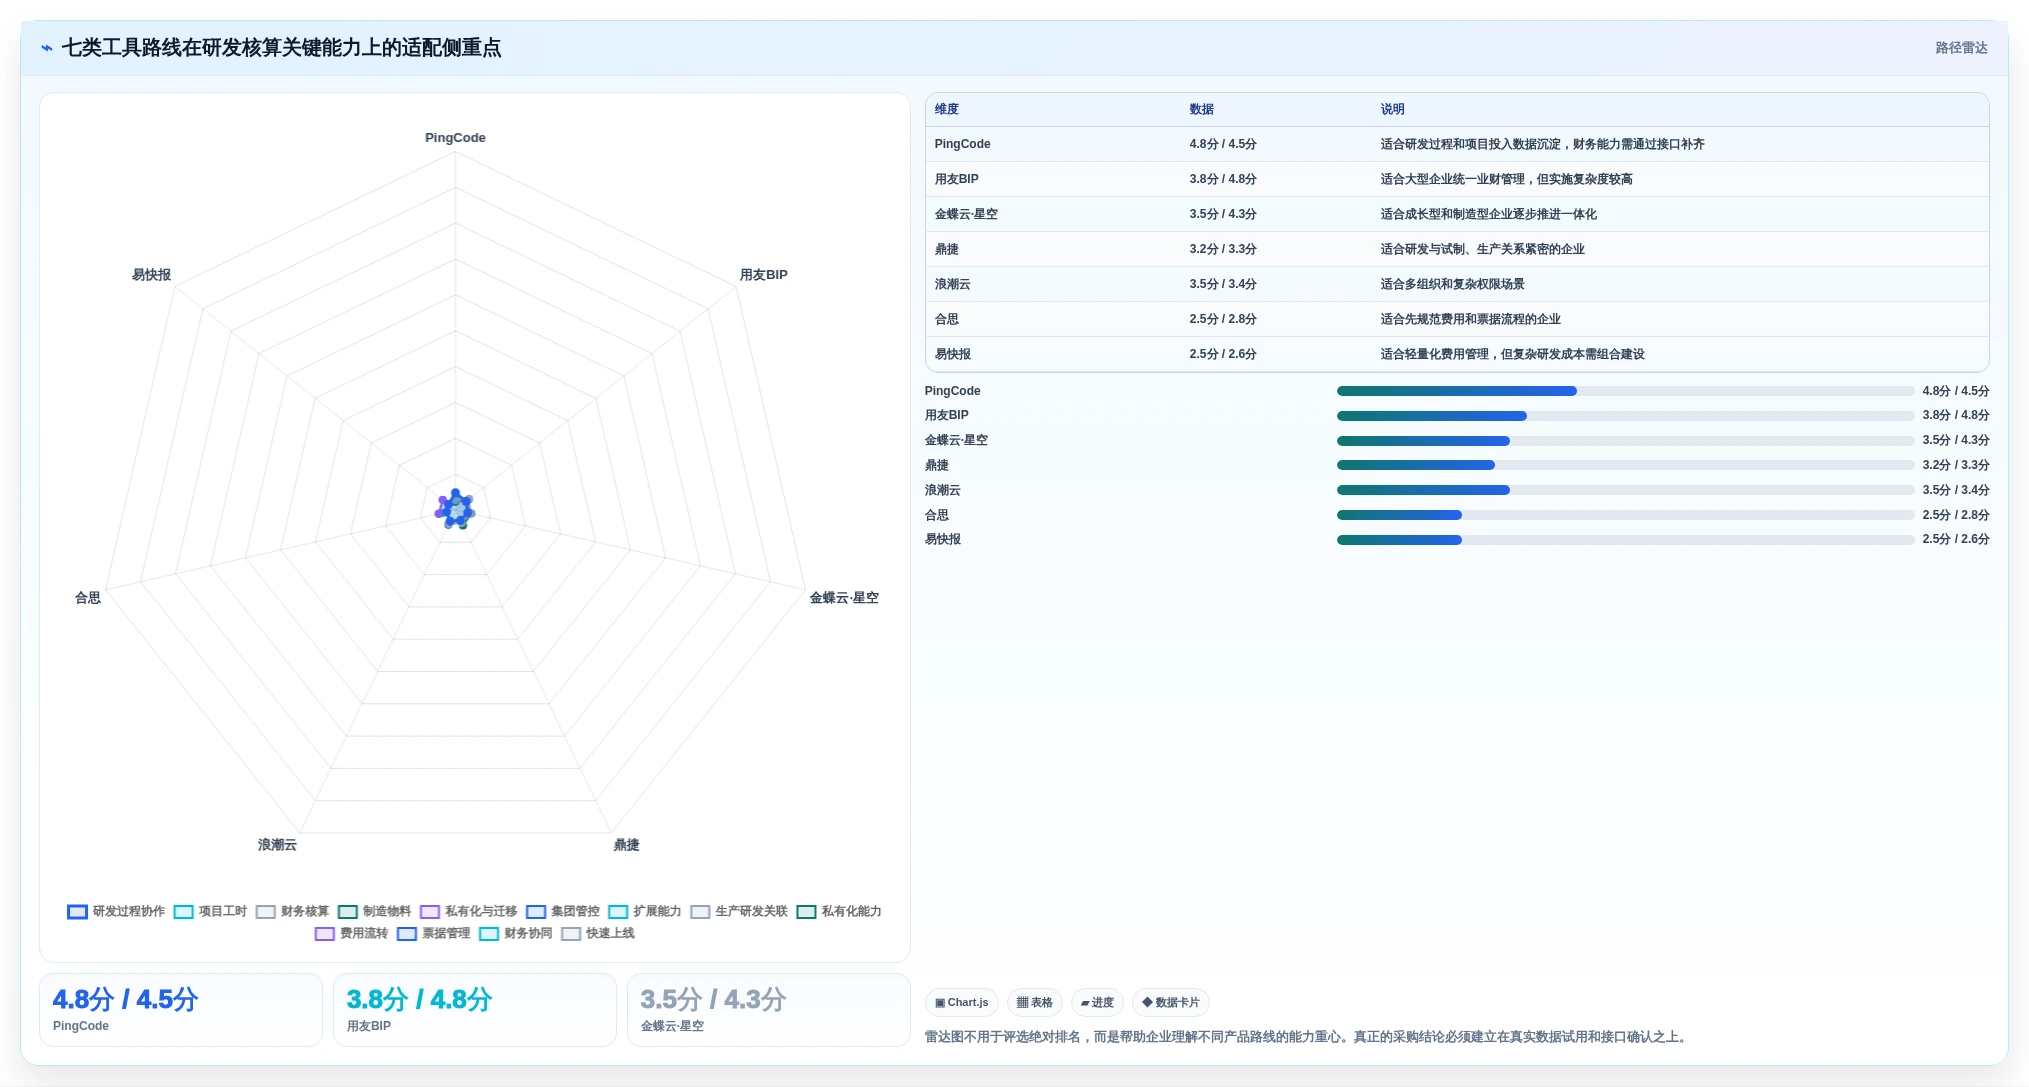Viewport: 2029px width, 1087px height.
Task: Click the 浪潮云 radar axis label
Action: coord(277,845)
